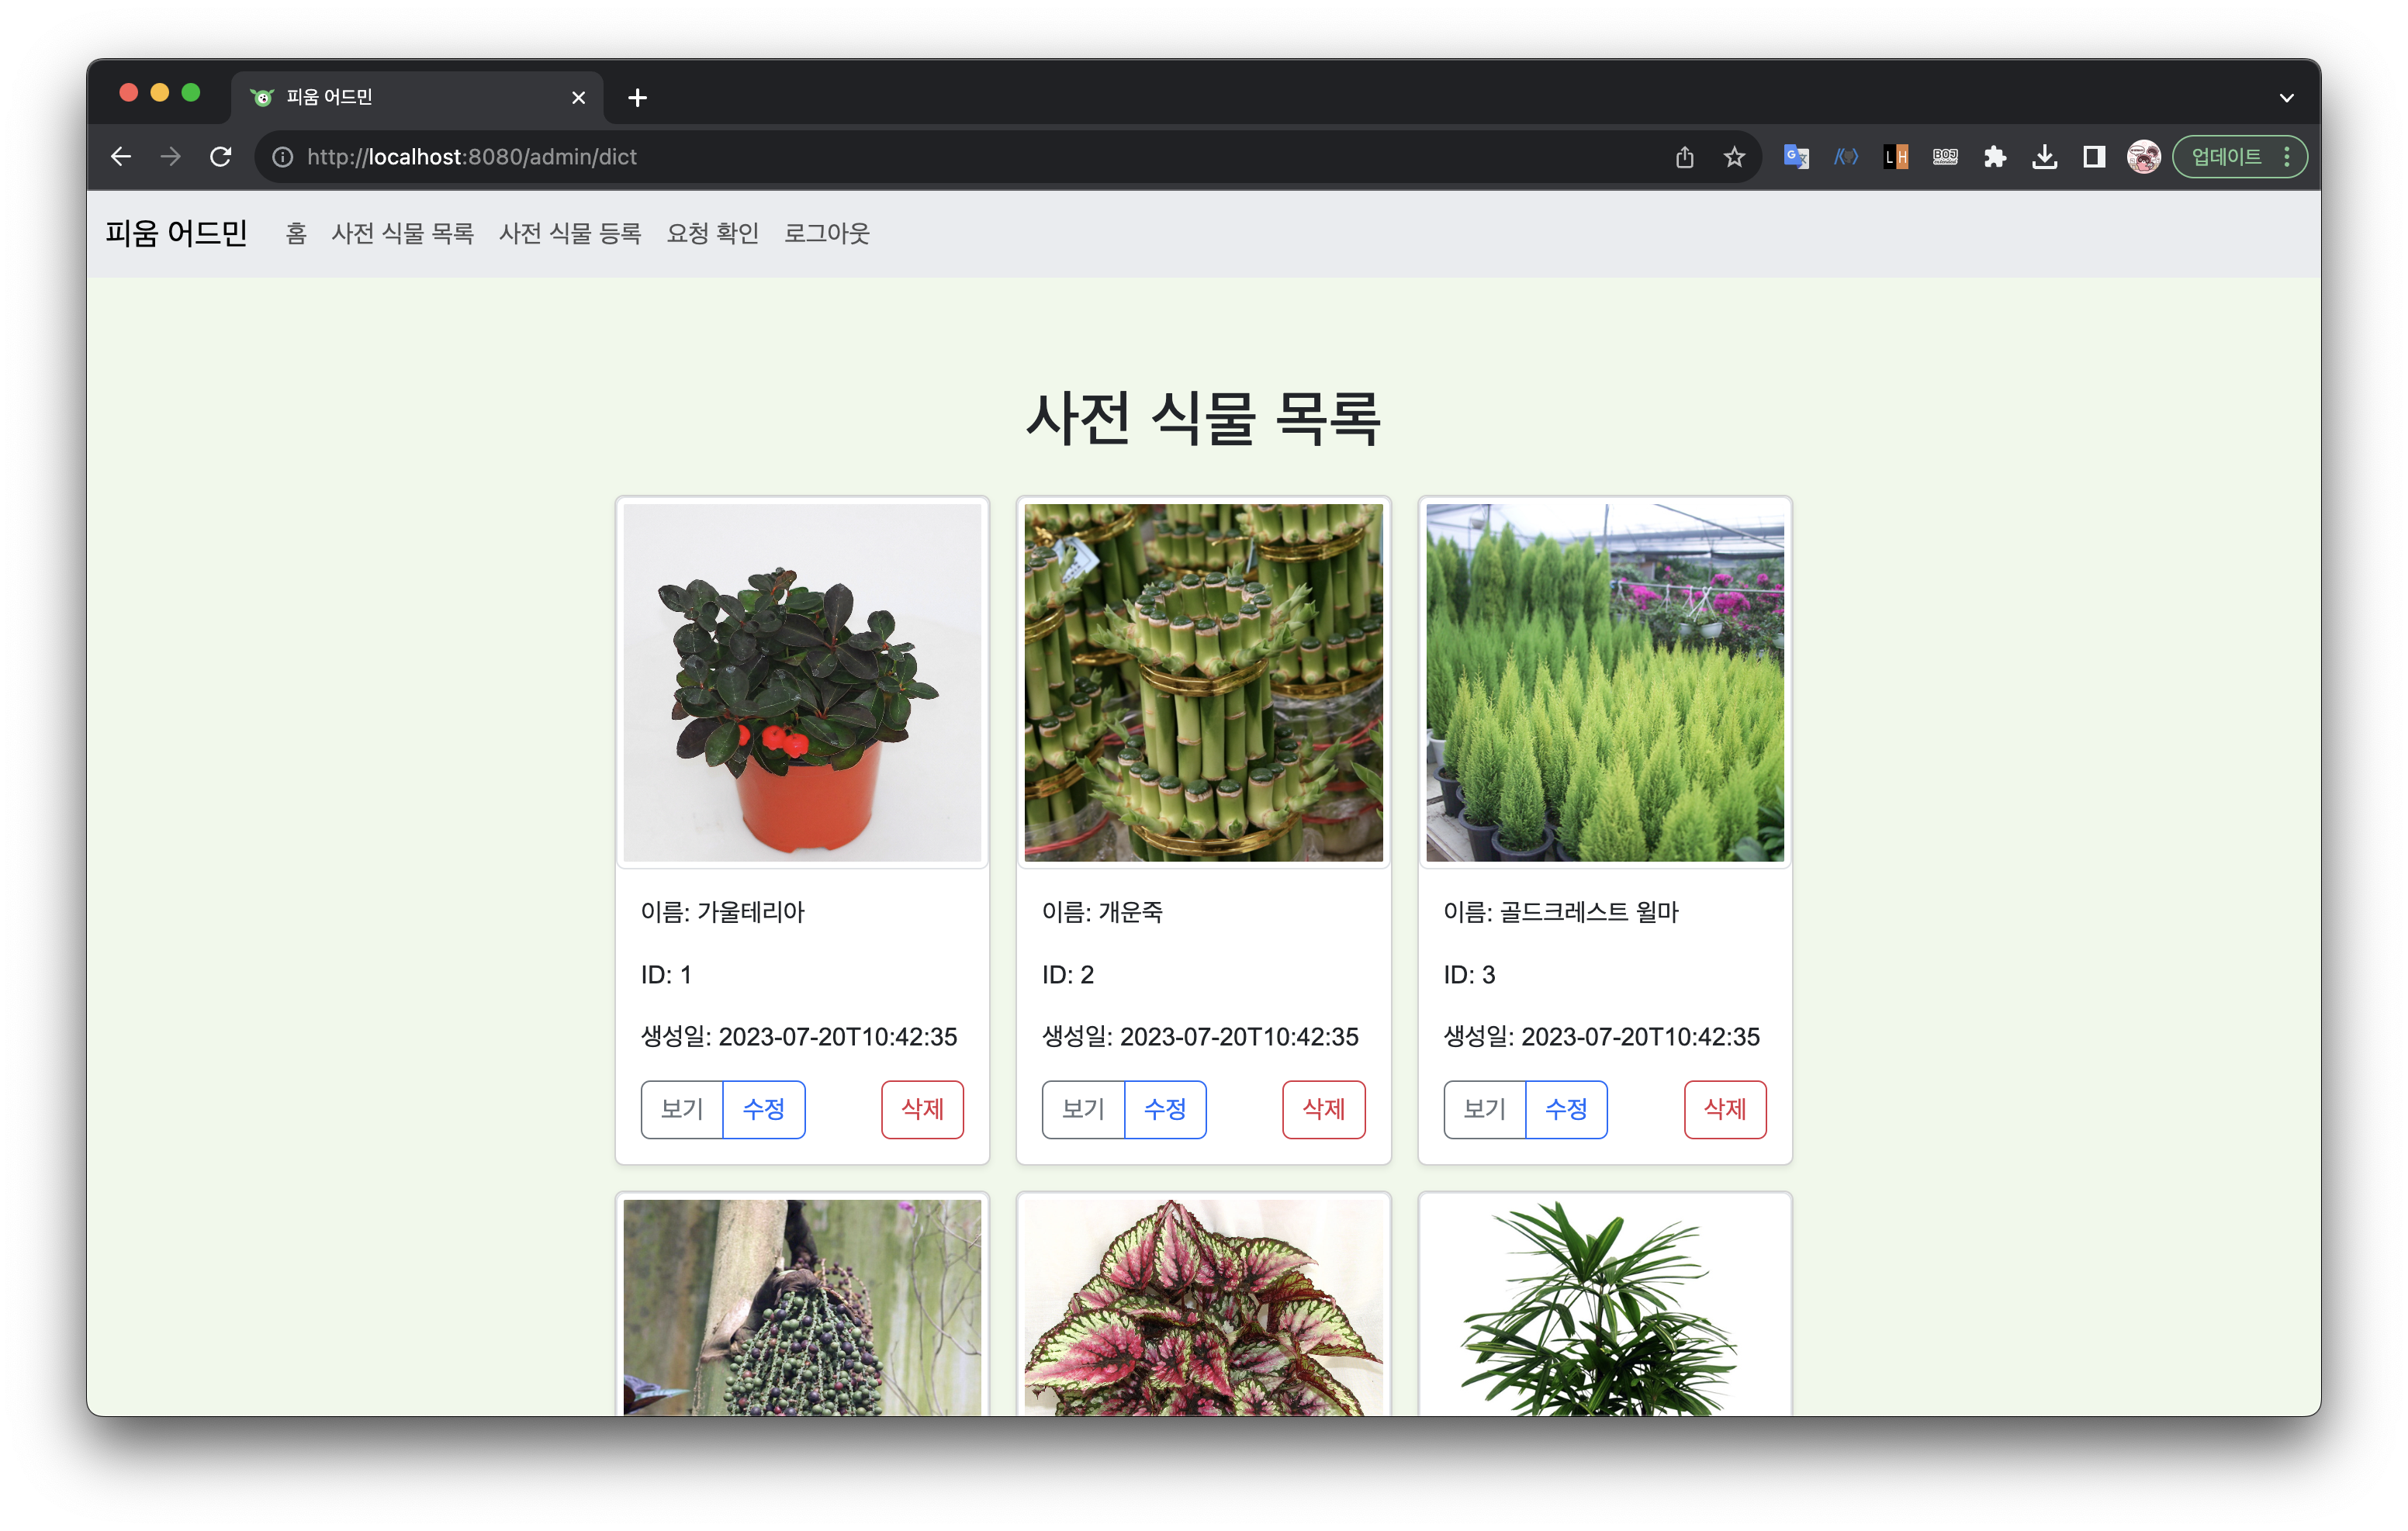The width and height of the screenshot is (2408, 1531).
Task: View the 골드크레스트 윌마 entry with 보기
Action: [1484, 1109]
